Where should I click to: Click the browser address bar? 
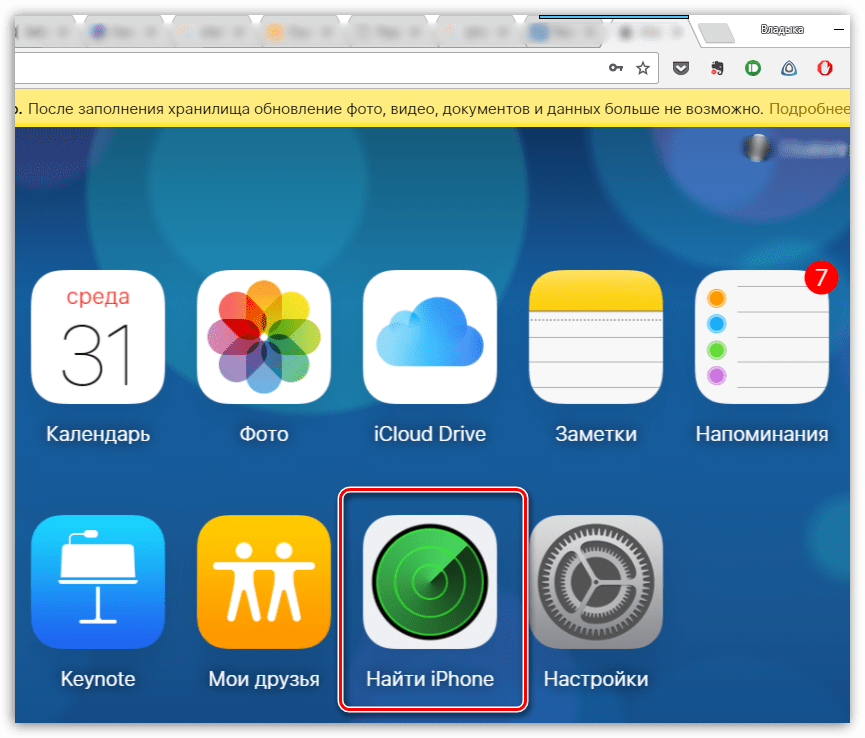pos(300,68)
